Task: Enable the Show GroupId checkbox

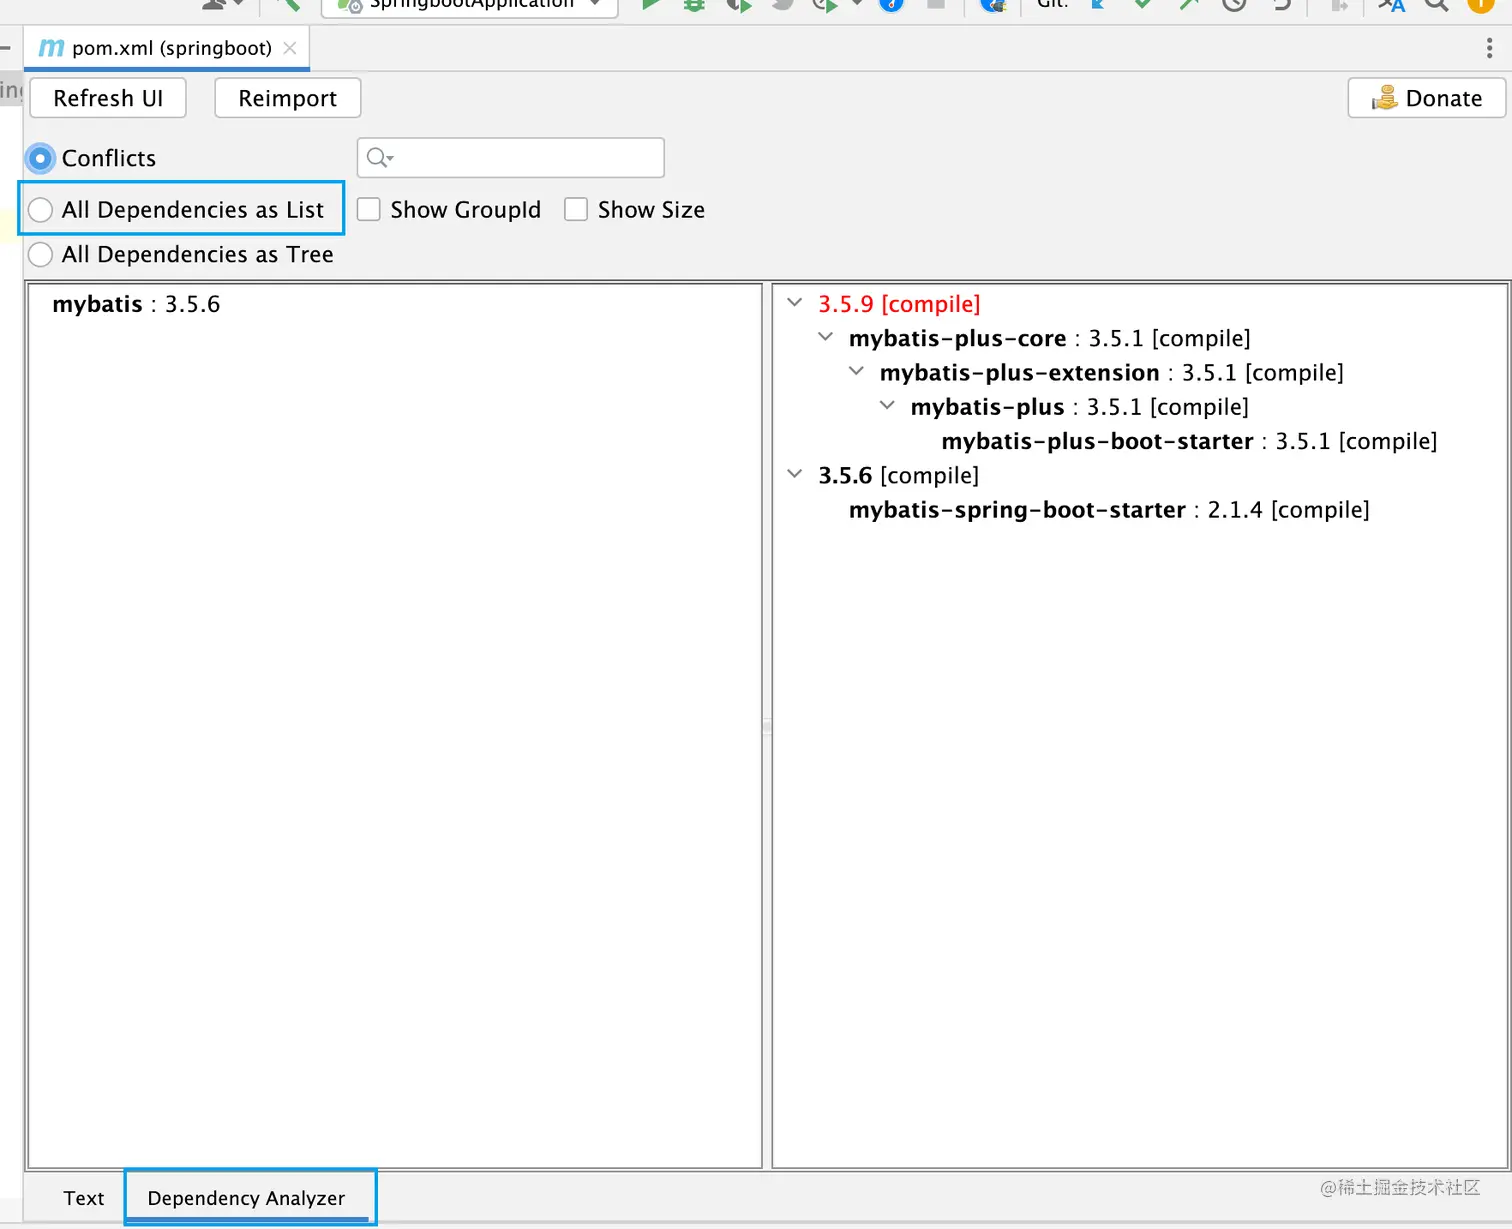Action: (369, 209)
